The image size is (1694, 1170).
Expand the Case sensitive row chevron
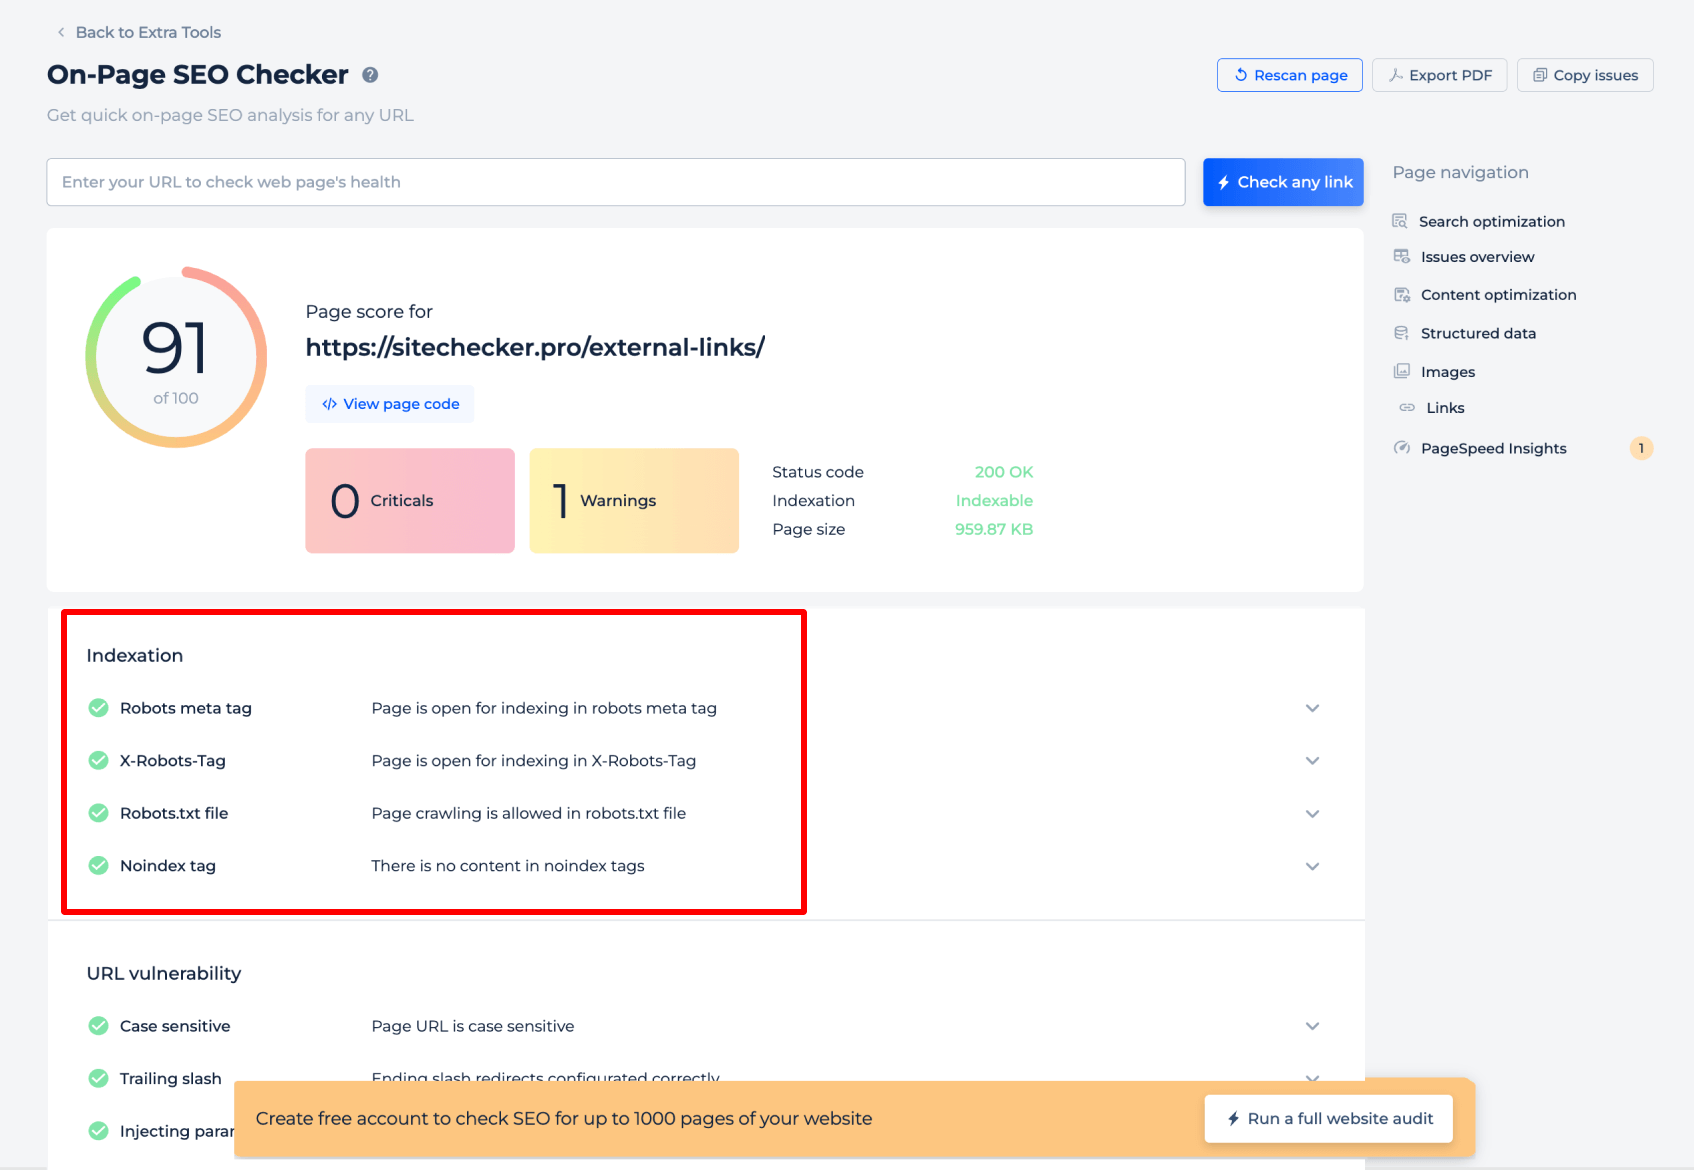tap(1312, 1026)
